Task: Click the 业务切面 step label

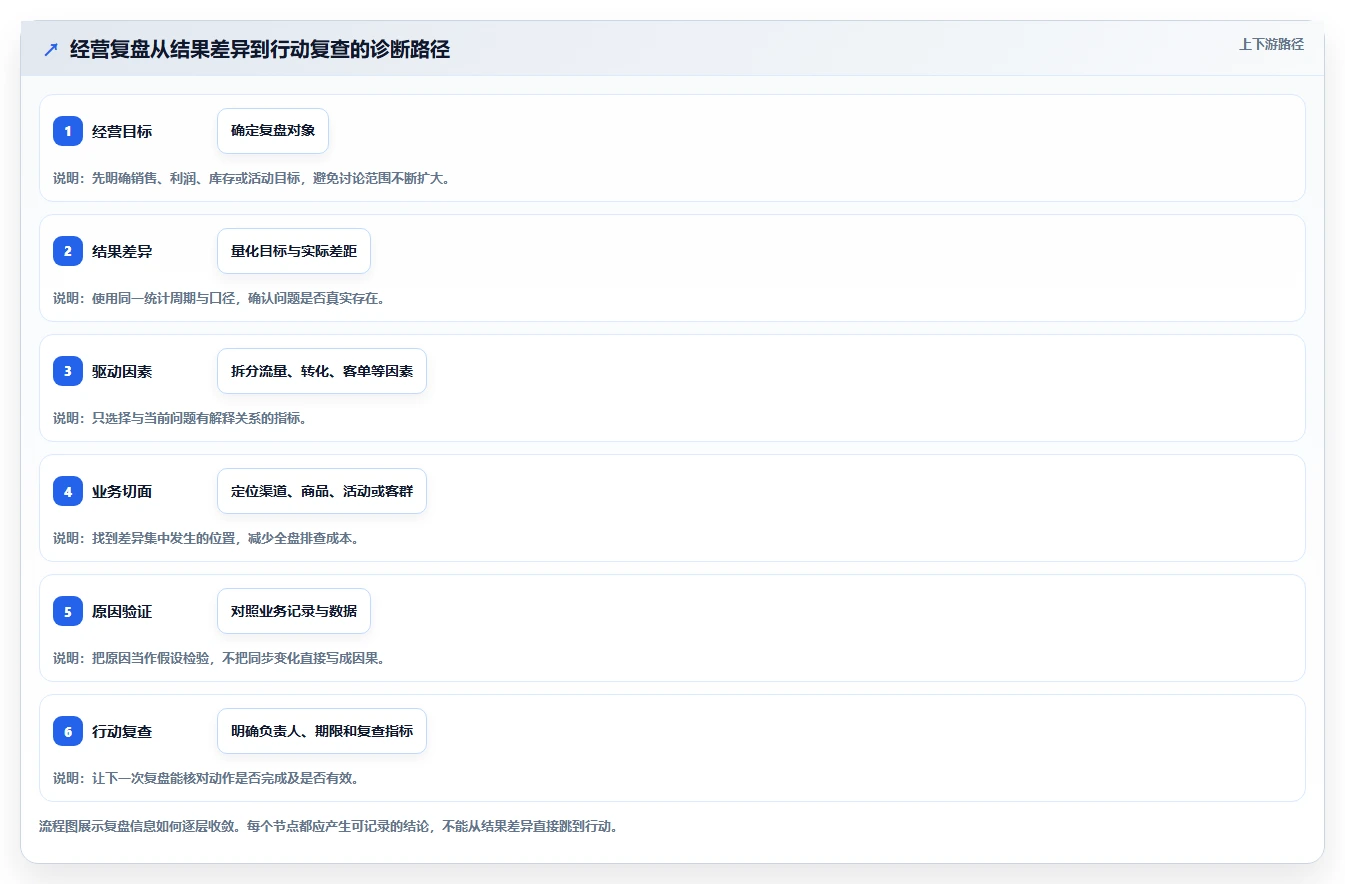Action: [122, 491]
